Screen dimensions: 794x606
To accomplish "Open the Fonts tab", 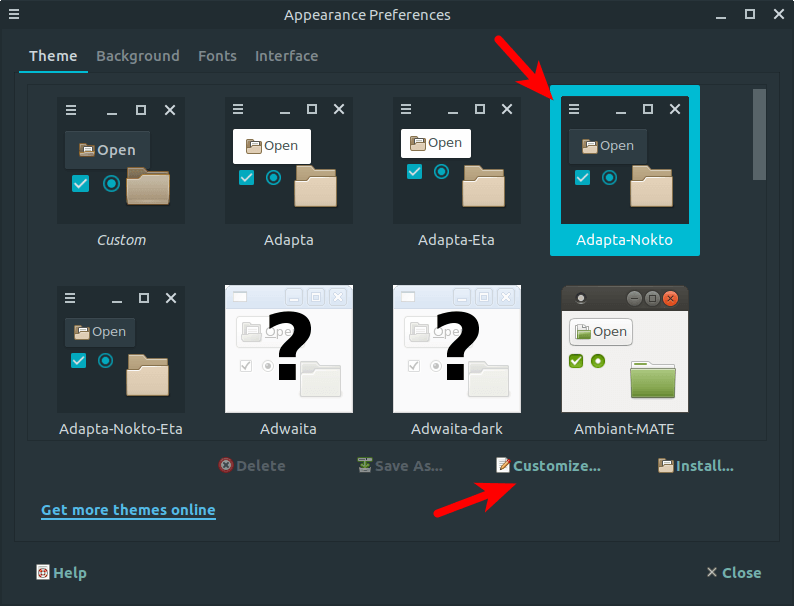I will [x=217, y=56].
